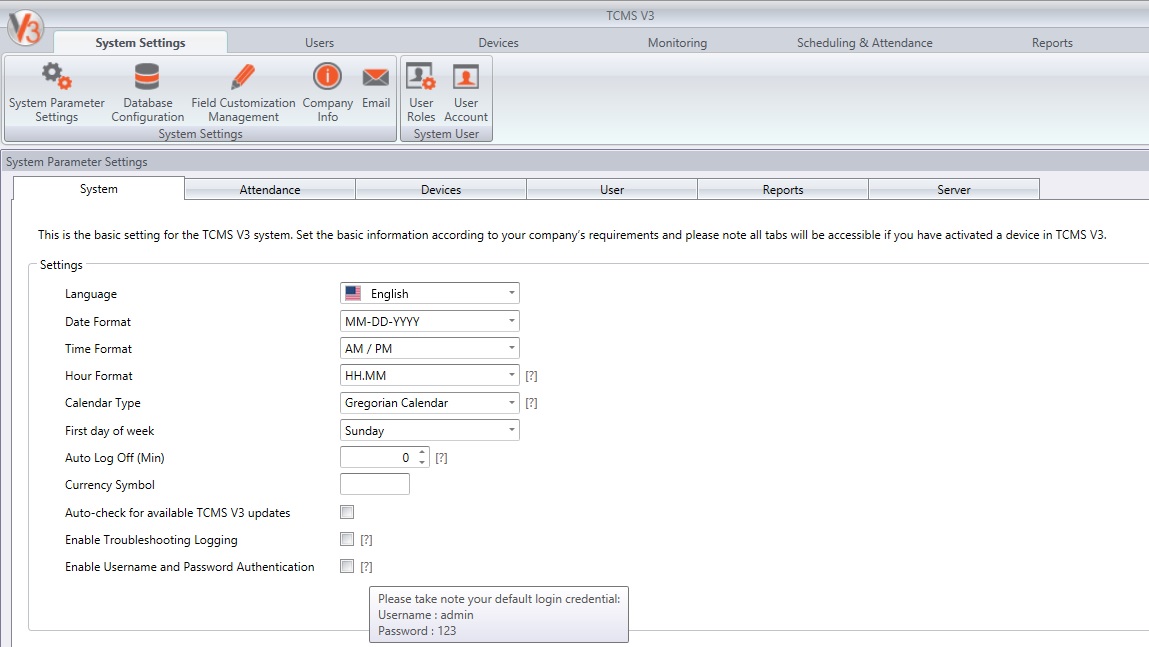Open the First day of week dropdown

(429, 430)
